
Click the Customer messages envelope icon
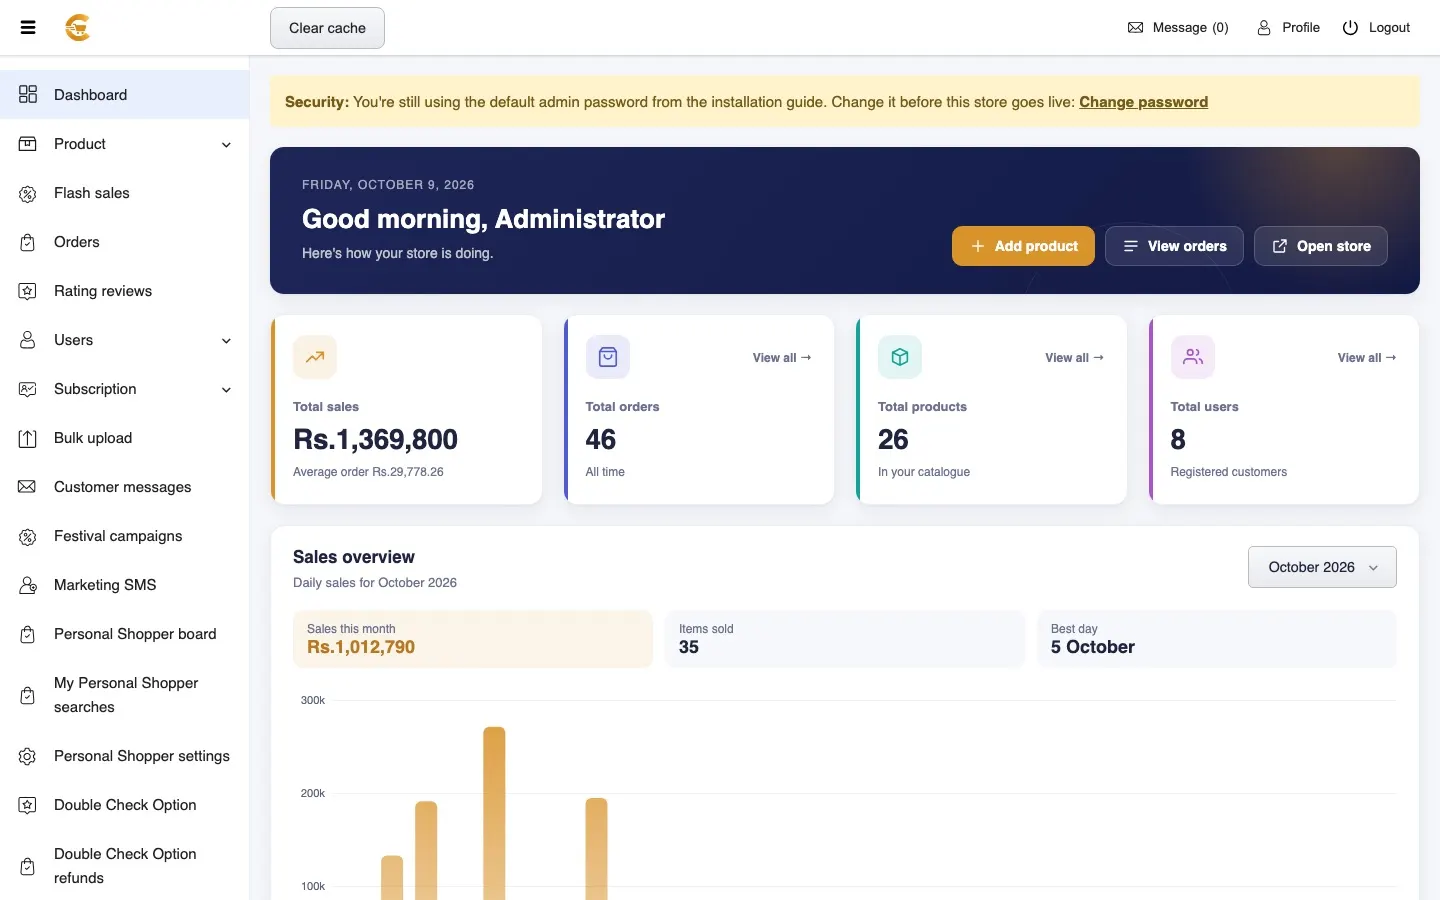[28, 487]
